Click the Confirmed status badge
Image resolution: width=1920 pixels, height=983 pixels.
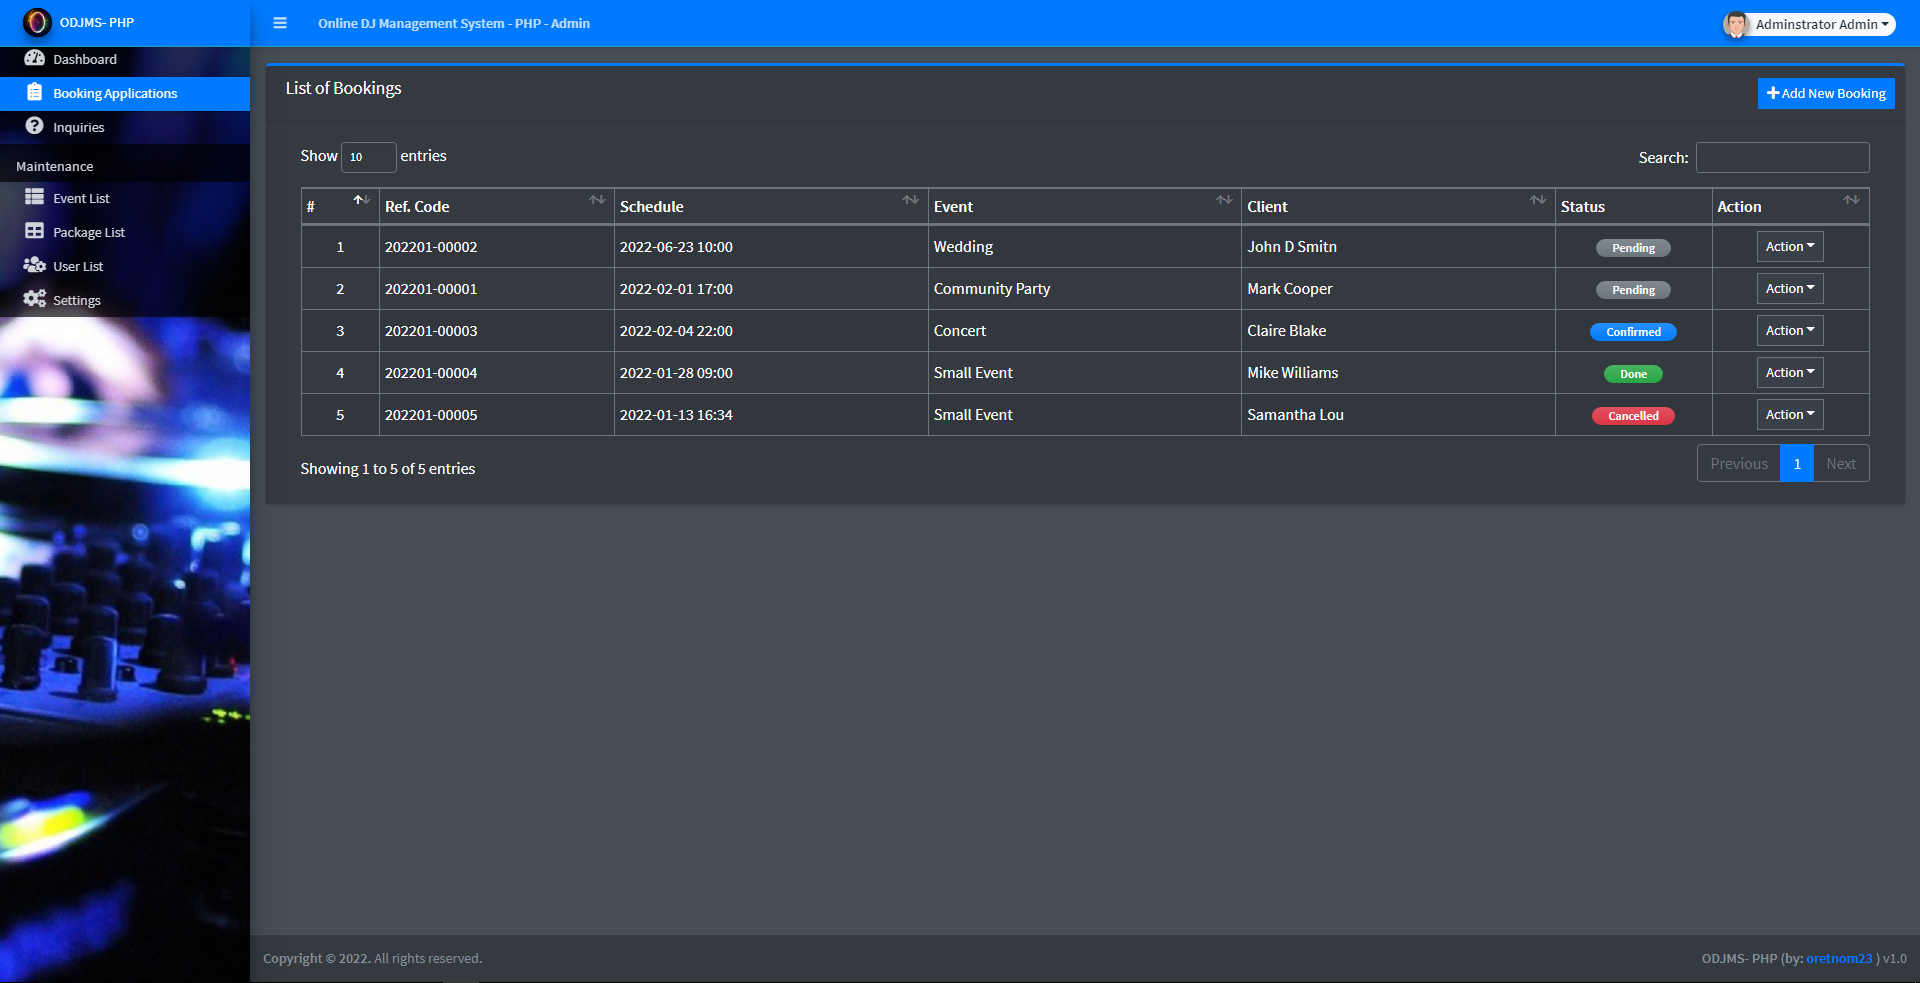coord(1633,332)
